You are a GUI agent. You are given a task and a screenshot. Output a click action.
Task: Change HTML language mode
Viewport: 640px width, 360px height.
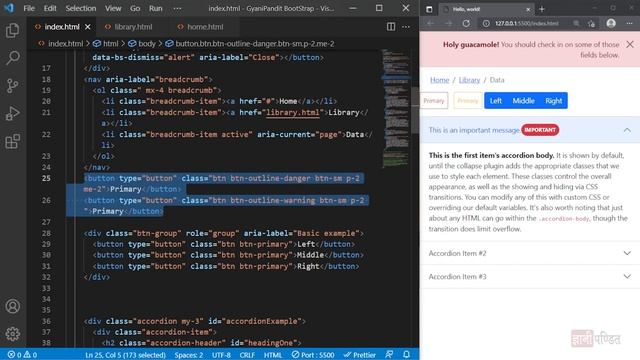273,355
